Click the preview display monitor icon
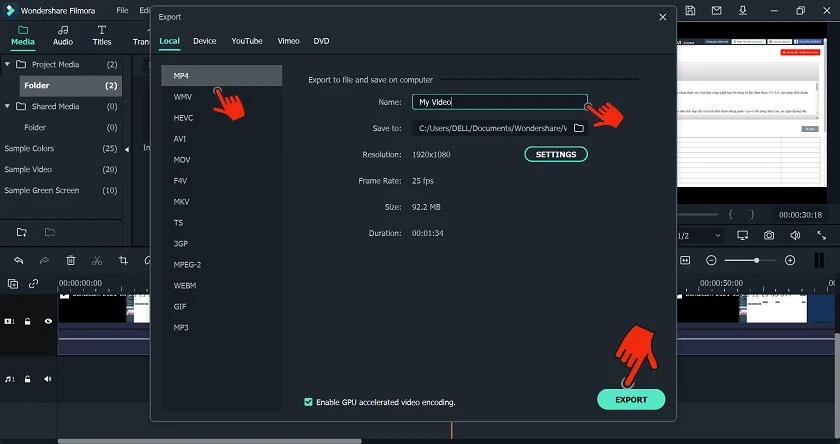840x444 pixels. click(x=742, y=236)
